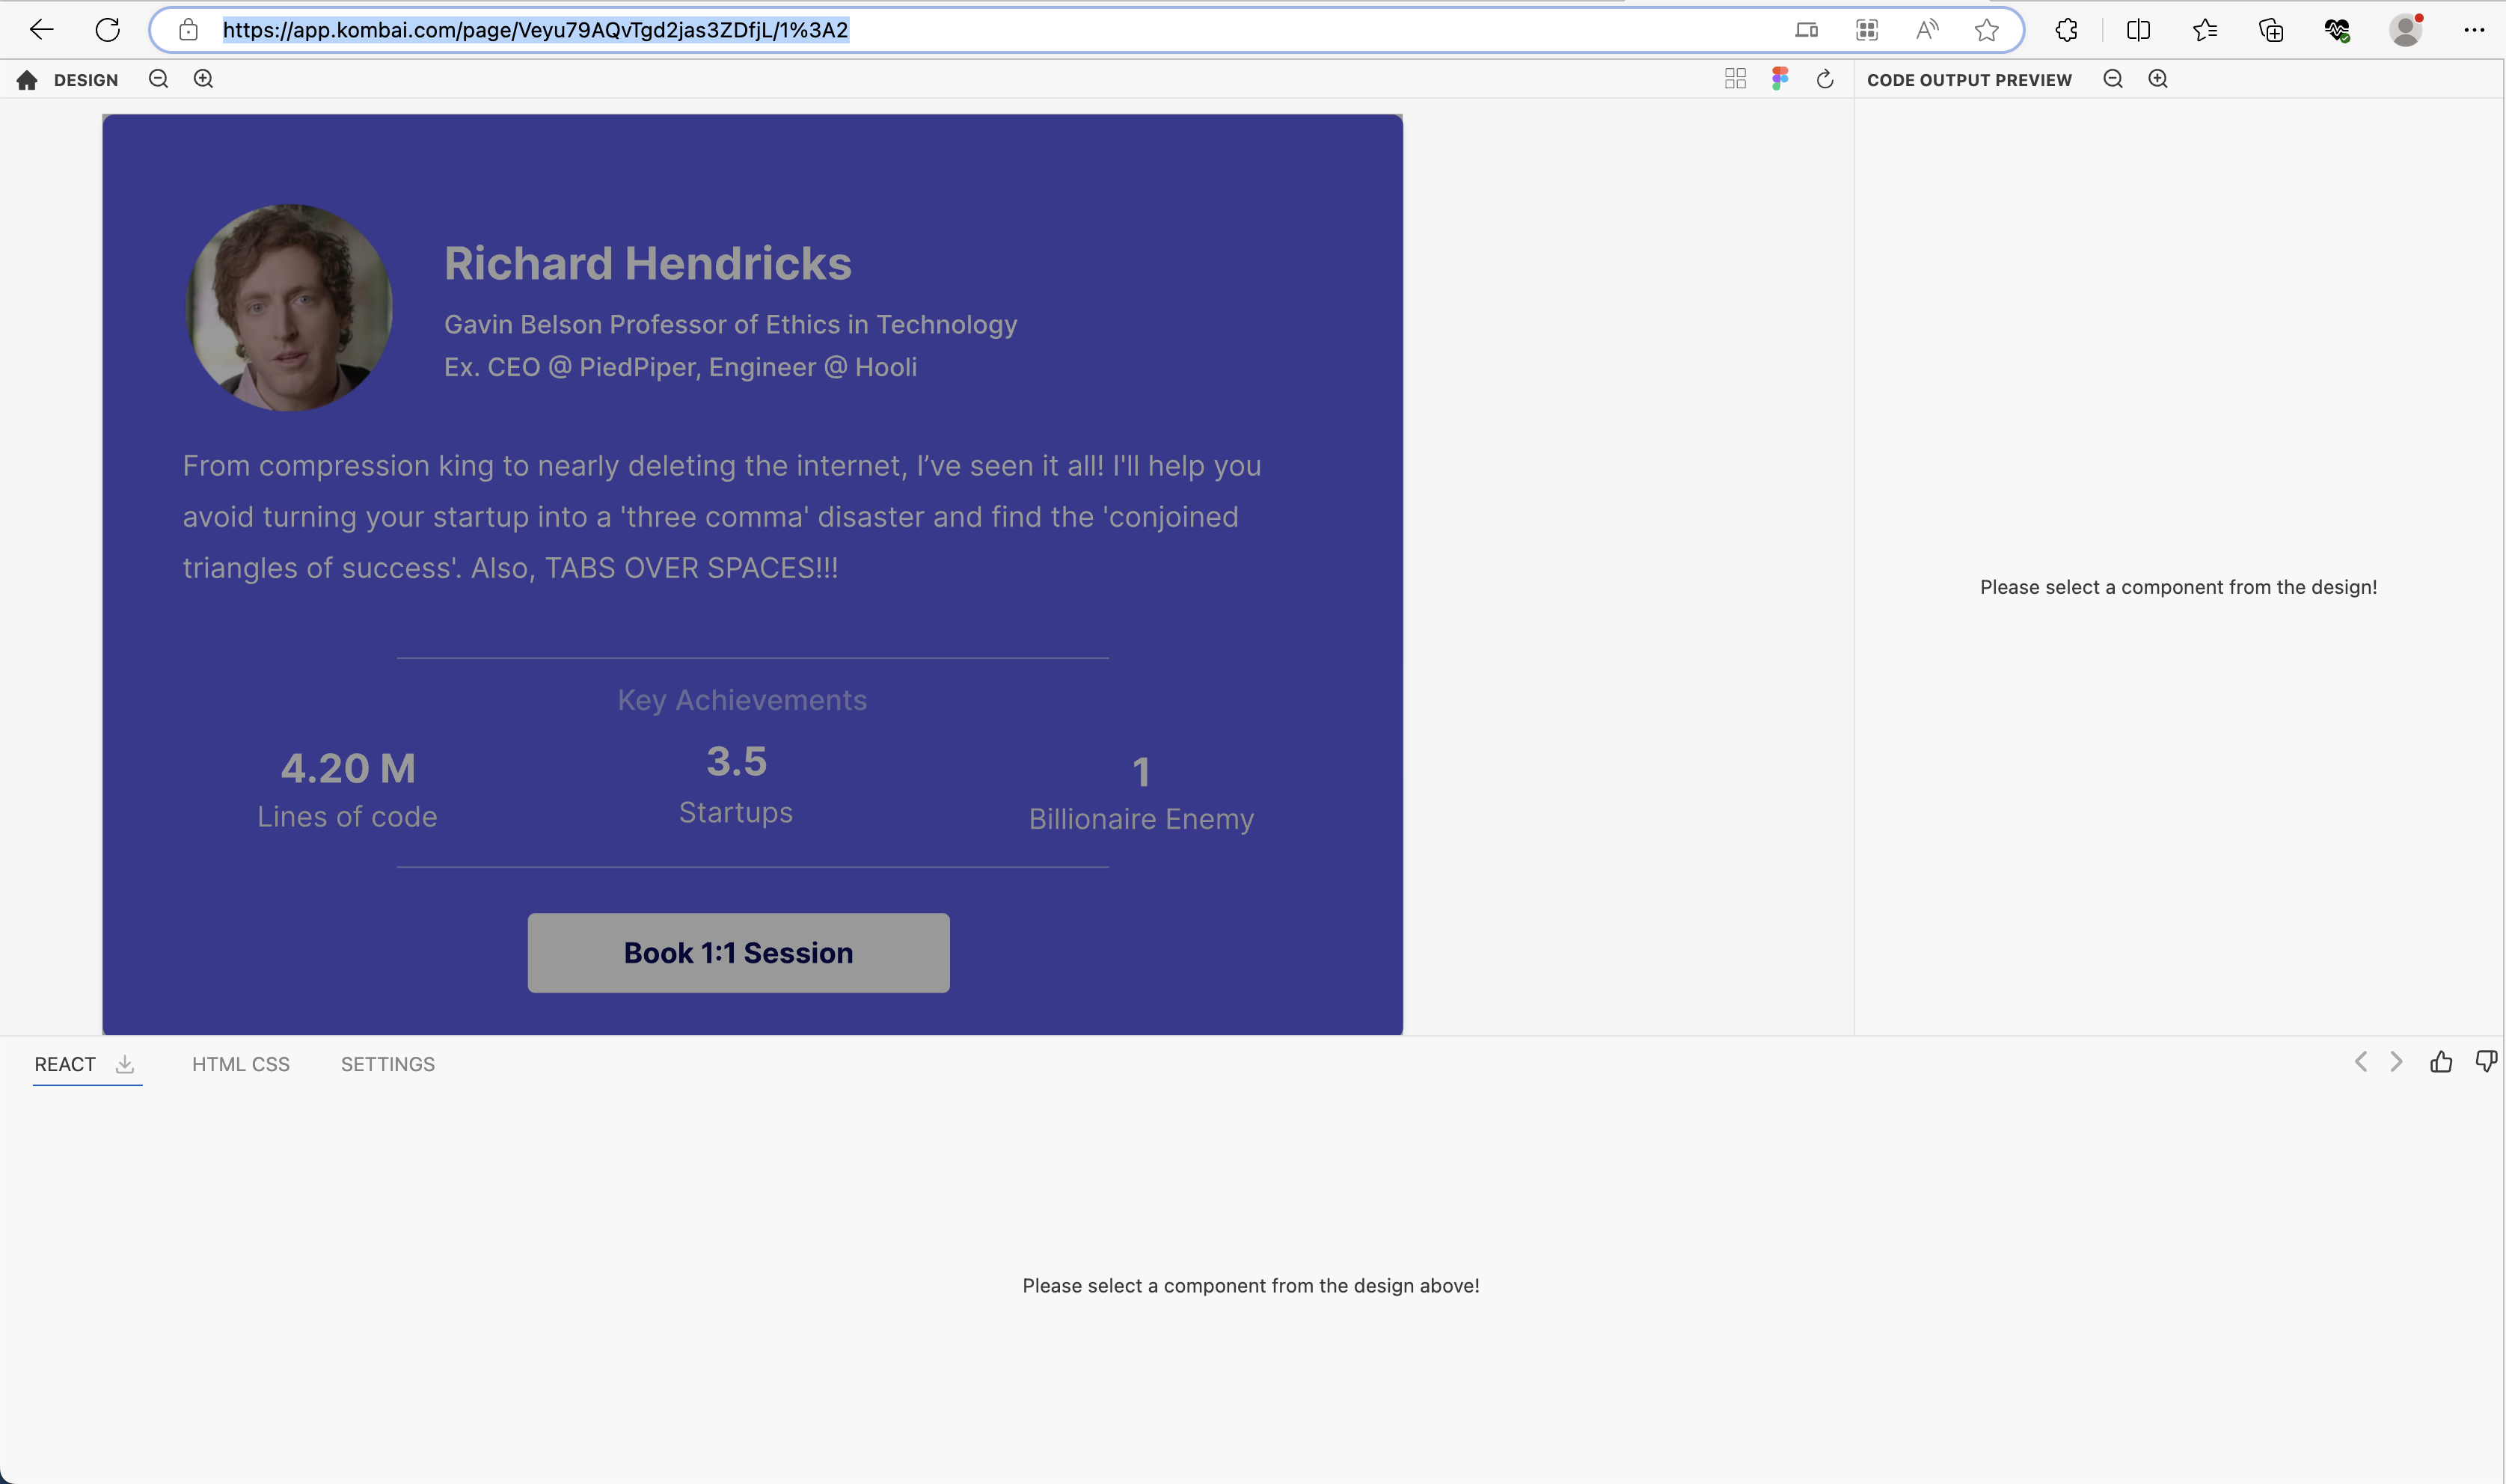
Task: Select the Gavin Belson Professor subtitle
Action: pos(731,324)
